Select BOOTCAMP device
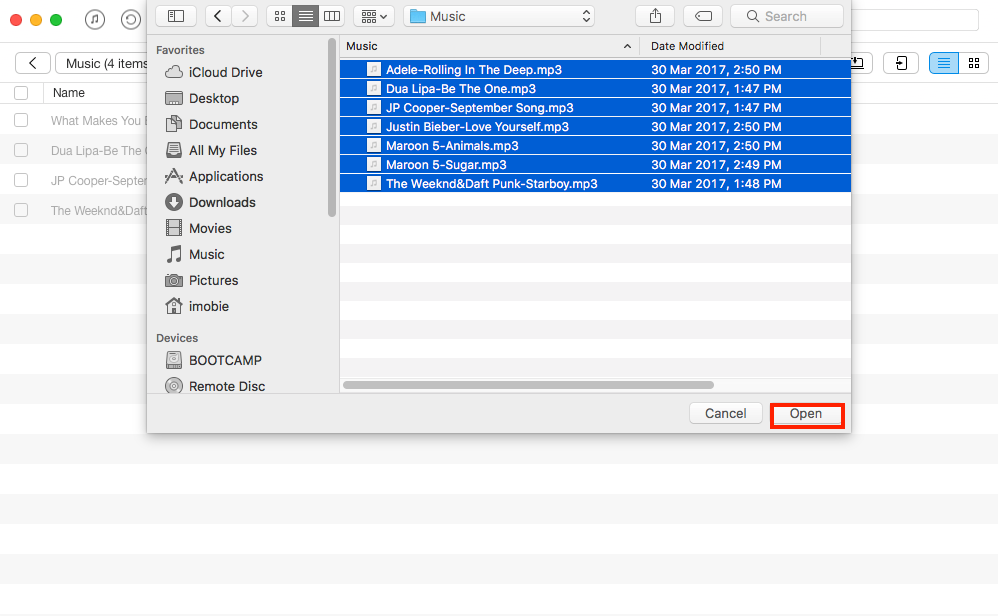The height and width of the screenshot is (616, 998). tap(213, 361)
